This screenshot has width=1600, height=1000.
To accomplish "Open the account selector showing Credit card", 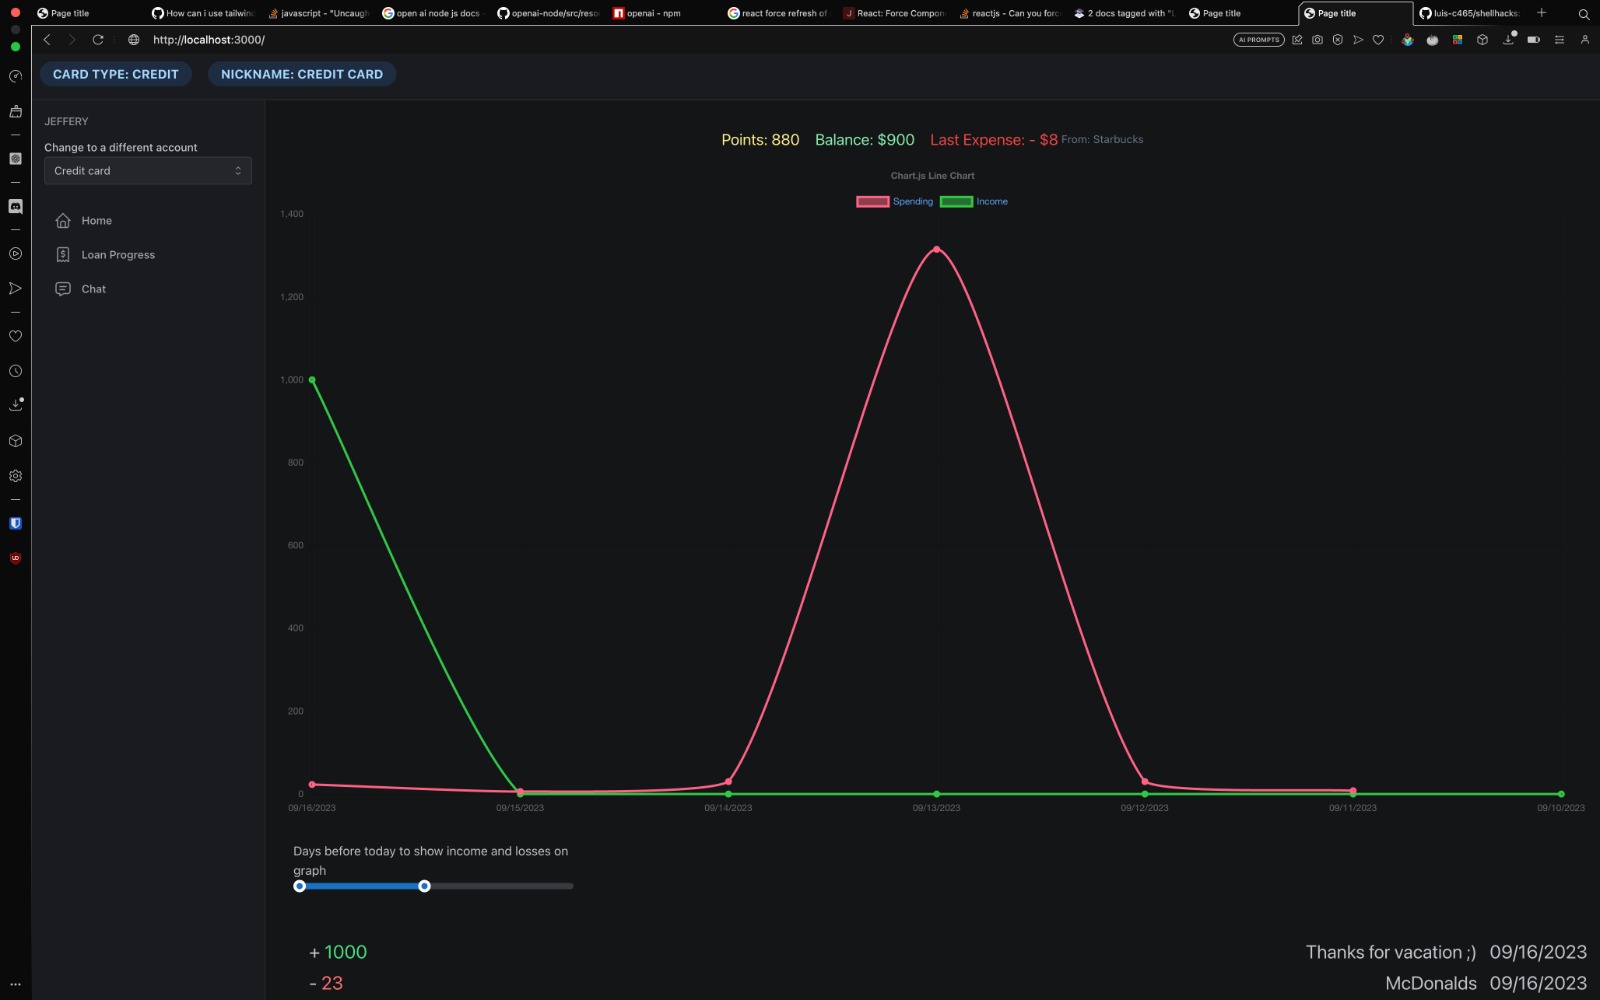I will [x=148, y=171].
